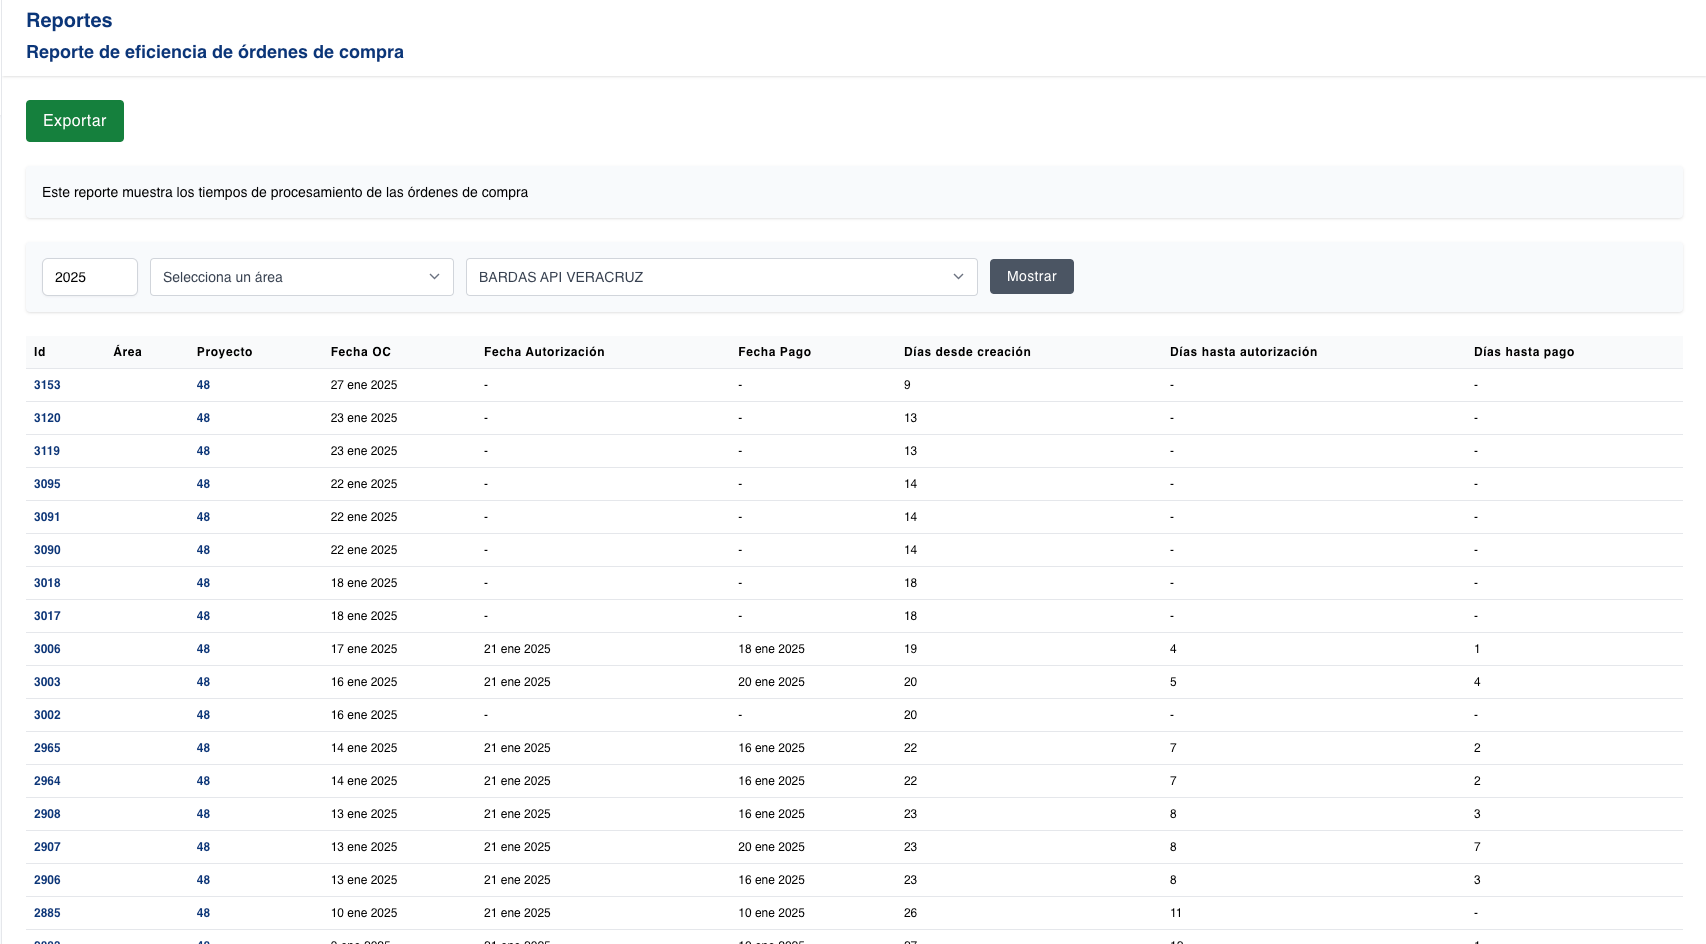Click the green Exportar button

click(75, 121)
